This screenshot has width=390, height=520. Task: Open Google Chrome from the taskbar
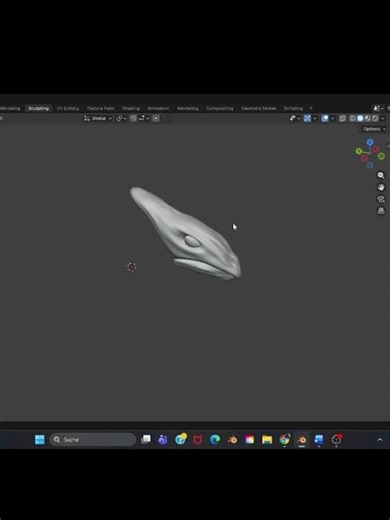coord(285,440)
